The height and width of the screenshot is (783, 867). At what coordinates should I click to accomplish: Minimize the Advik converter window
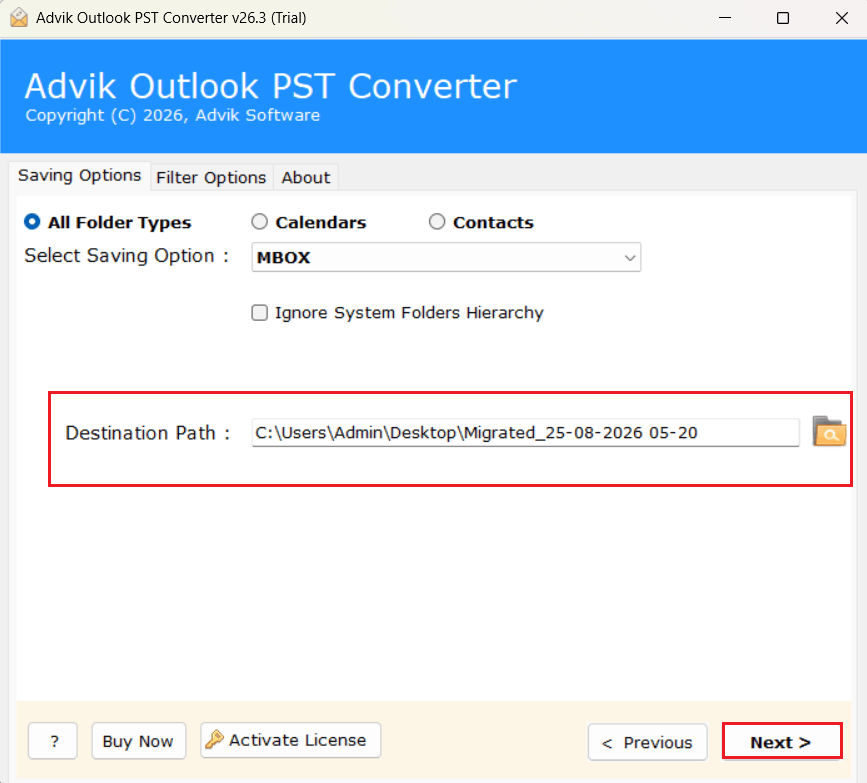[x=725, y=18]
